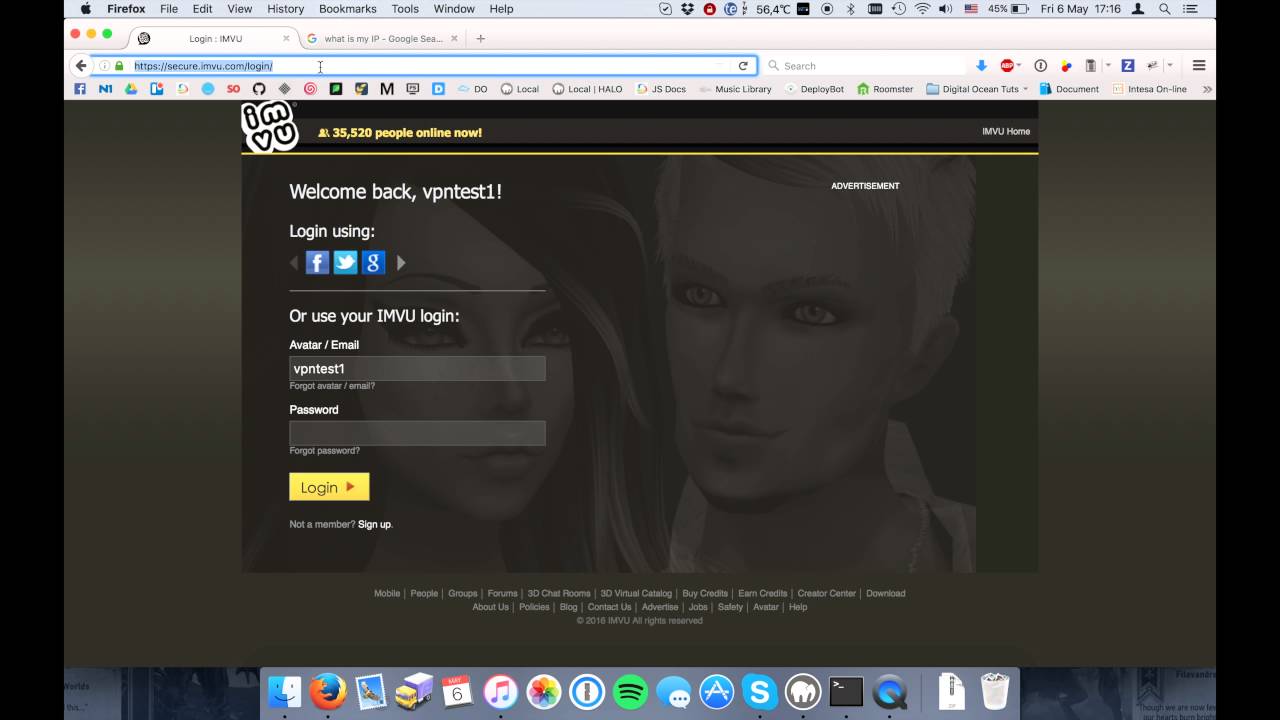The height and width of the screenshot is (720, 1280).
Task: Switch to the what is my IP Google tab
Action: [382, 38]
